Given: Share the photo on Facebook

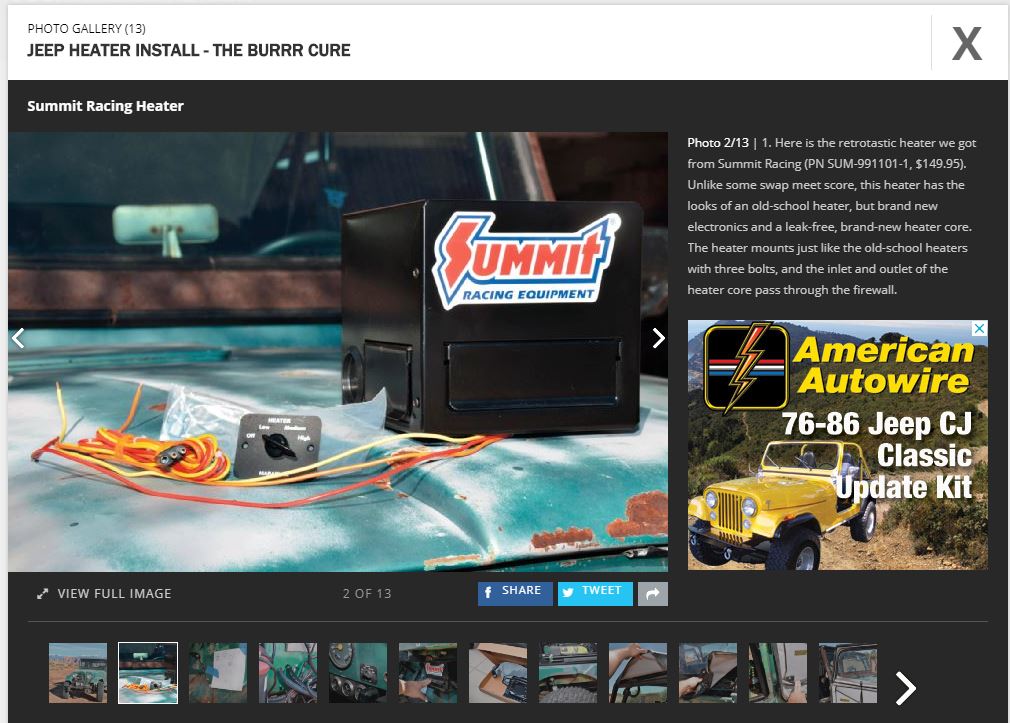Looking at the screenshot, I should pyautogui.click(x=513, y=592).
